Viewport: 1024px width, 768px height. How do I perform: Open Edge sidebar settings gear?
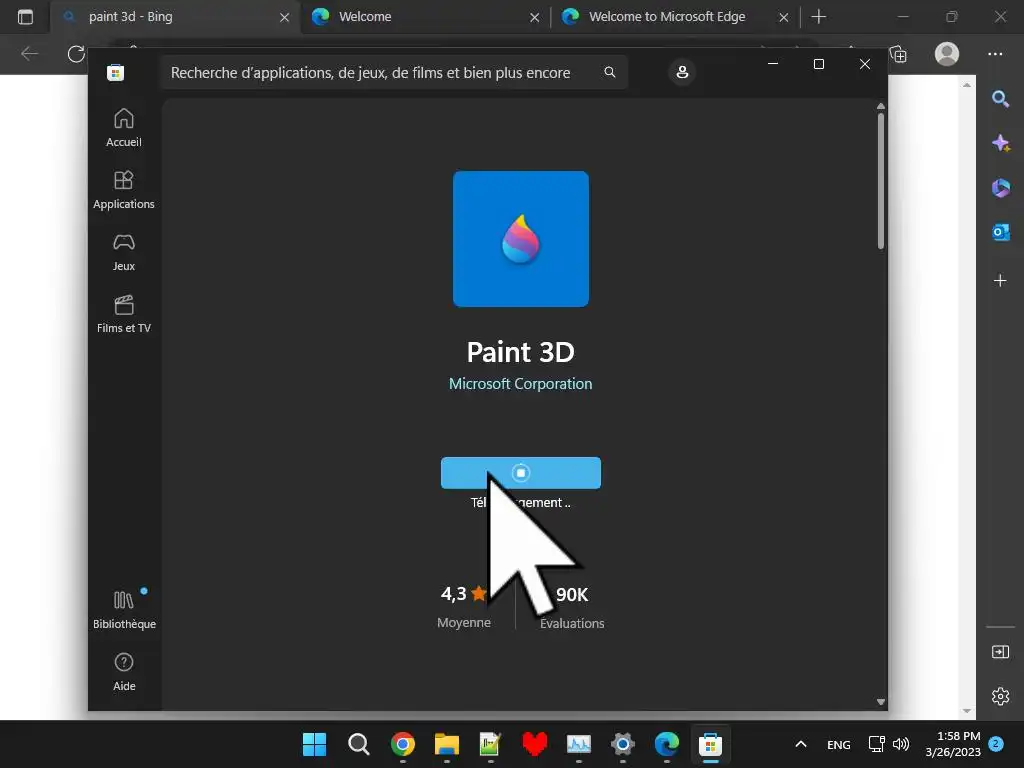[x=1000, y=696]
